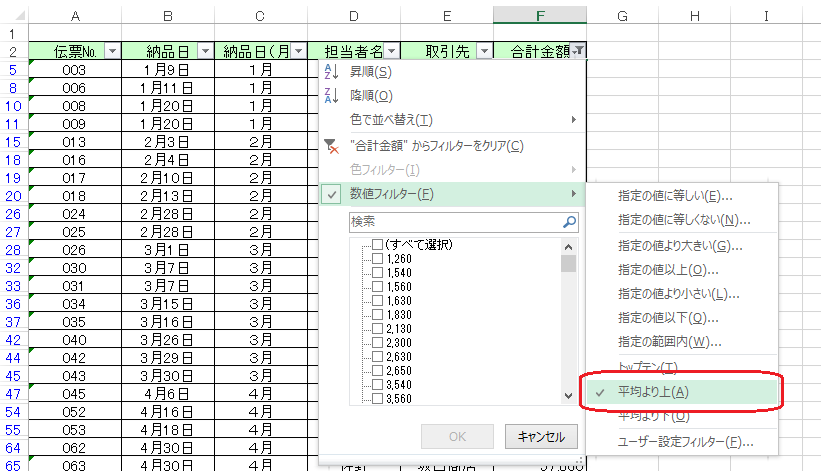
Task: Choose "合計金額" からフィルターをクリア
Action: [x=452, y=146]
